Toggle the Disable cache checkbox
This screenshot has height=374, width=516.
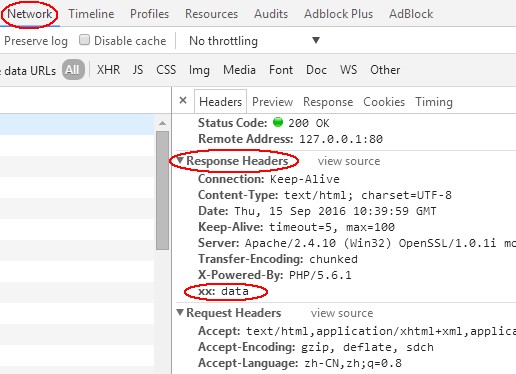click(x=84, y=40)
